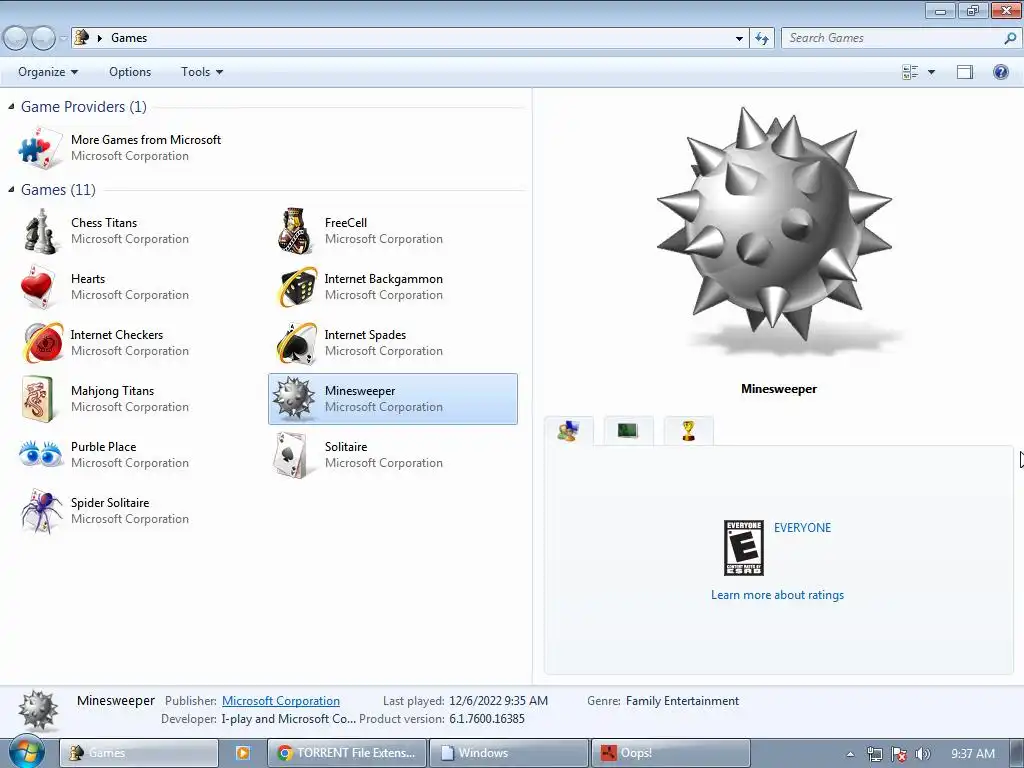
Task: Switch to the performance monitor tab
Action: tap(628, 430)
